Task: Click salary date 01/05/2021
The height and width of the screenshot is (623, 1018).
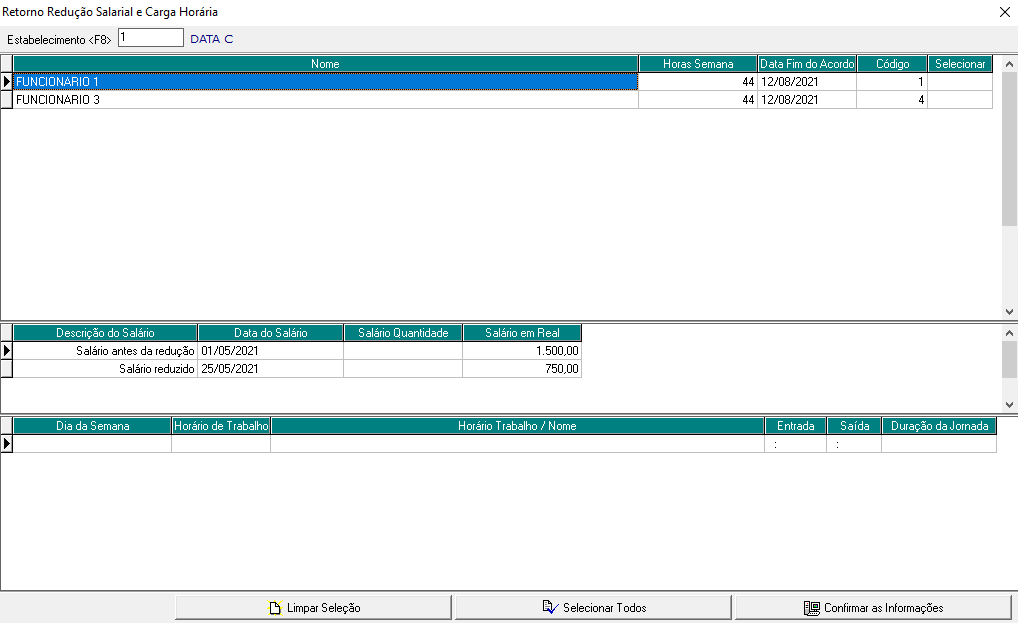Action: 271,351
